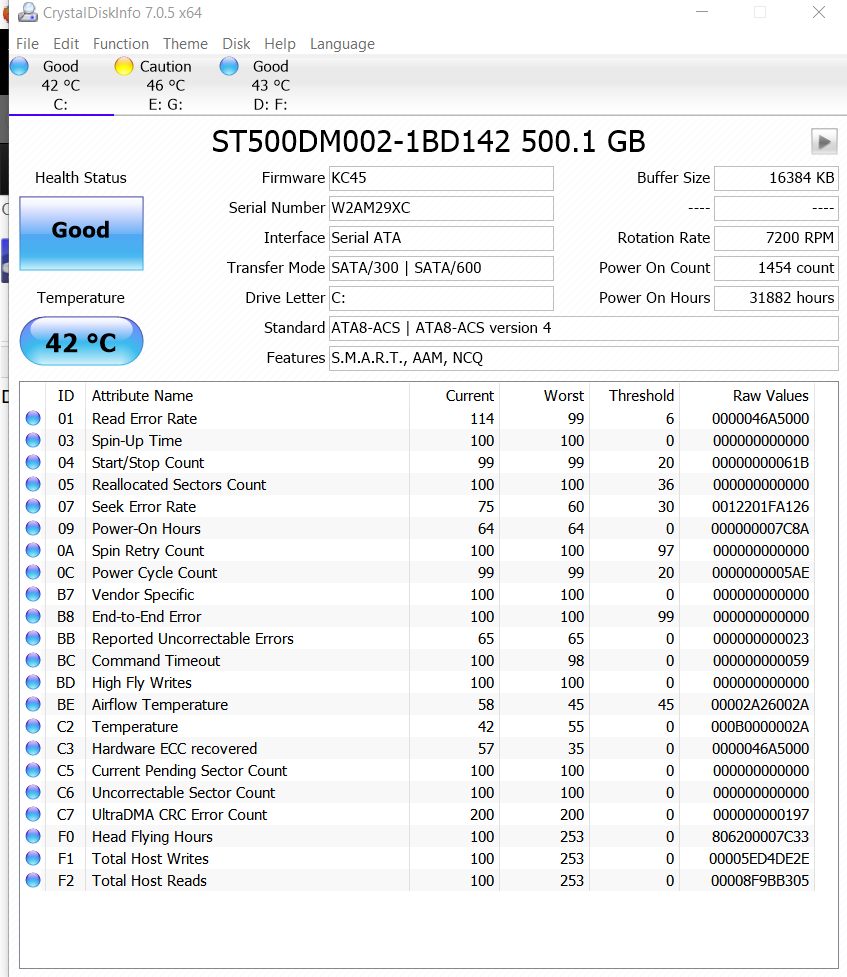Image resolution: width=847 pixels, height=977 pixels.
Task: Switch to the Caution 46 °C E: G: disk
Action: pos(166,85)
